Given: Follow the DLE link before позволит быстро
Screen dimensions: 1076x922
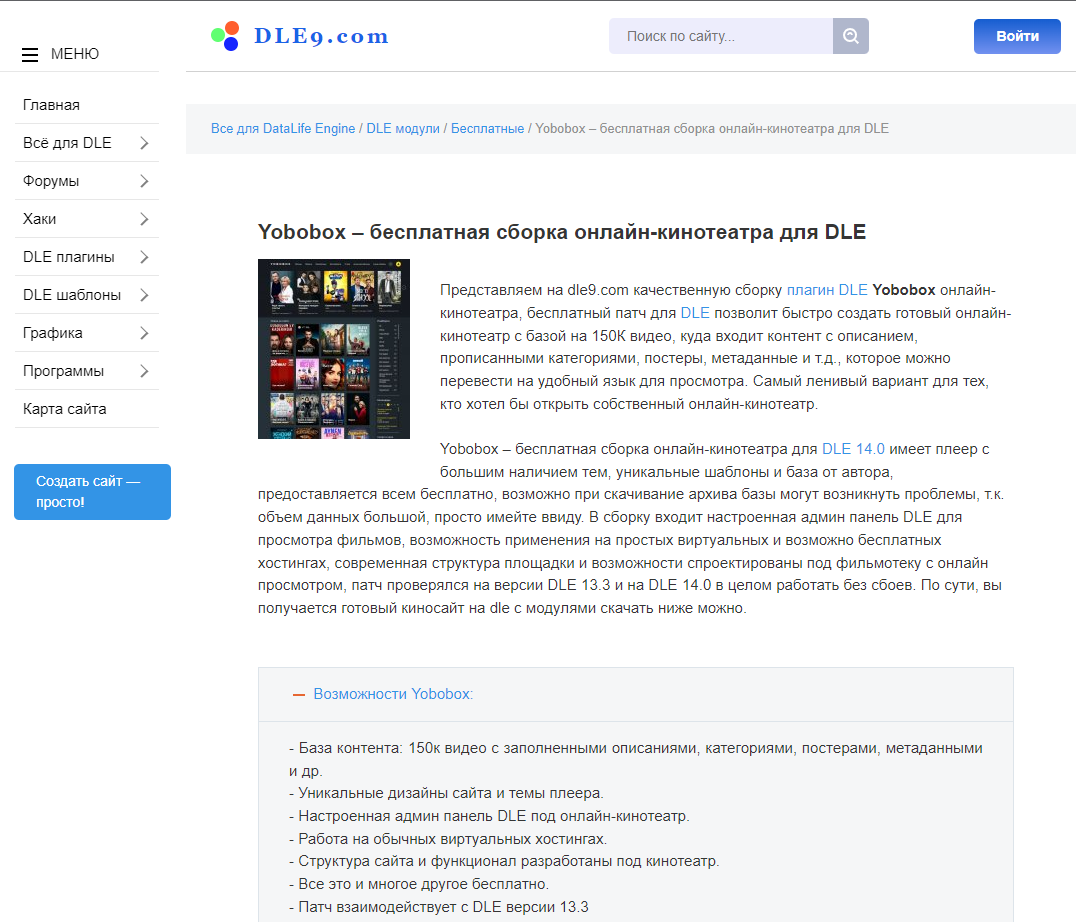Looking at the screenshot, I should pyautogui.click(x=694, y=313).
